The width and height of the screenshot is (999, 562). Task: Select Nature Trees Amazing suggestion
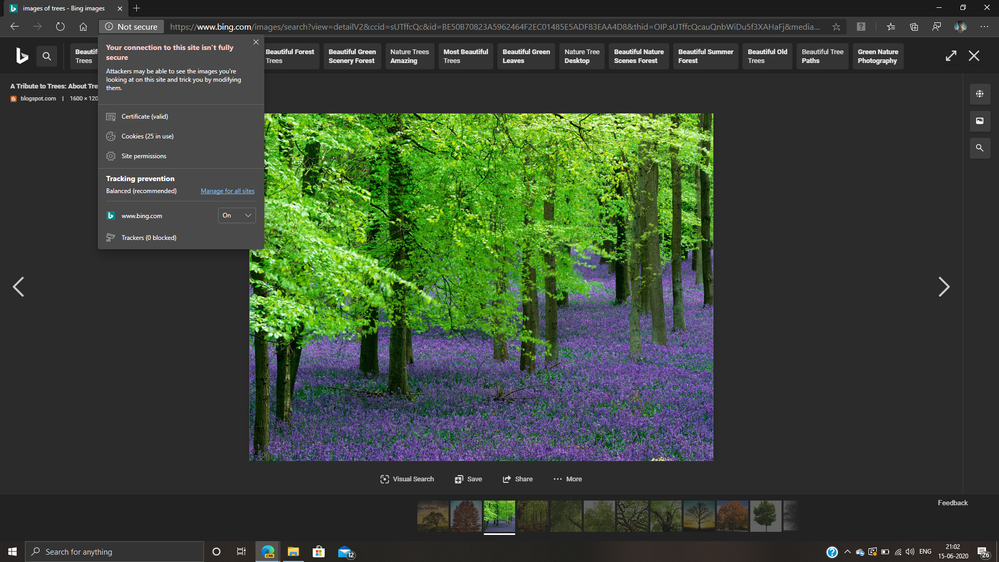(409, 56)
